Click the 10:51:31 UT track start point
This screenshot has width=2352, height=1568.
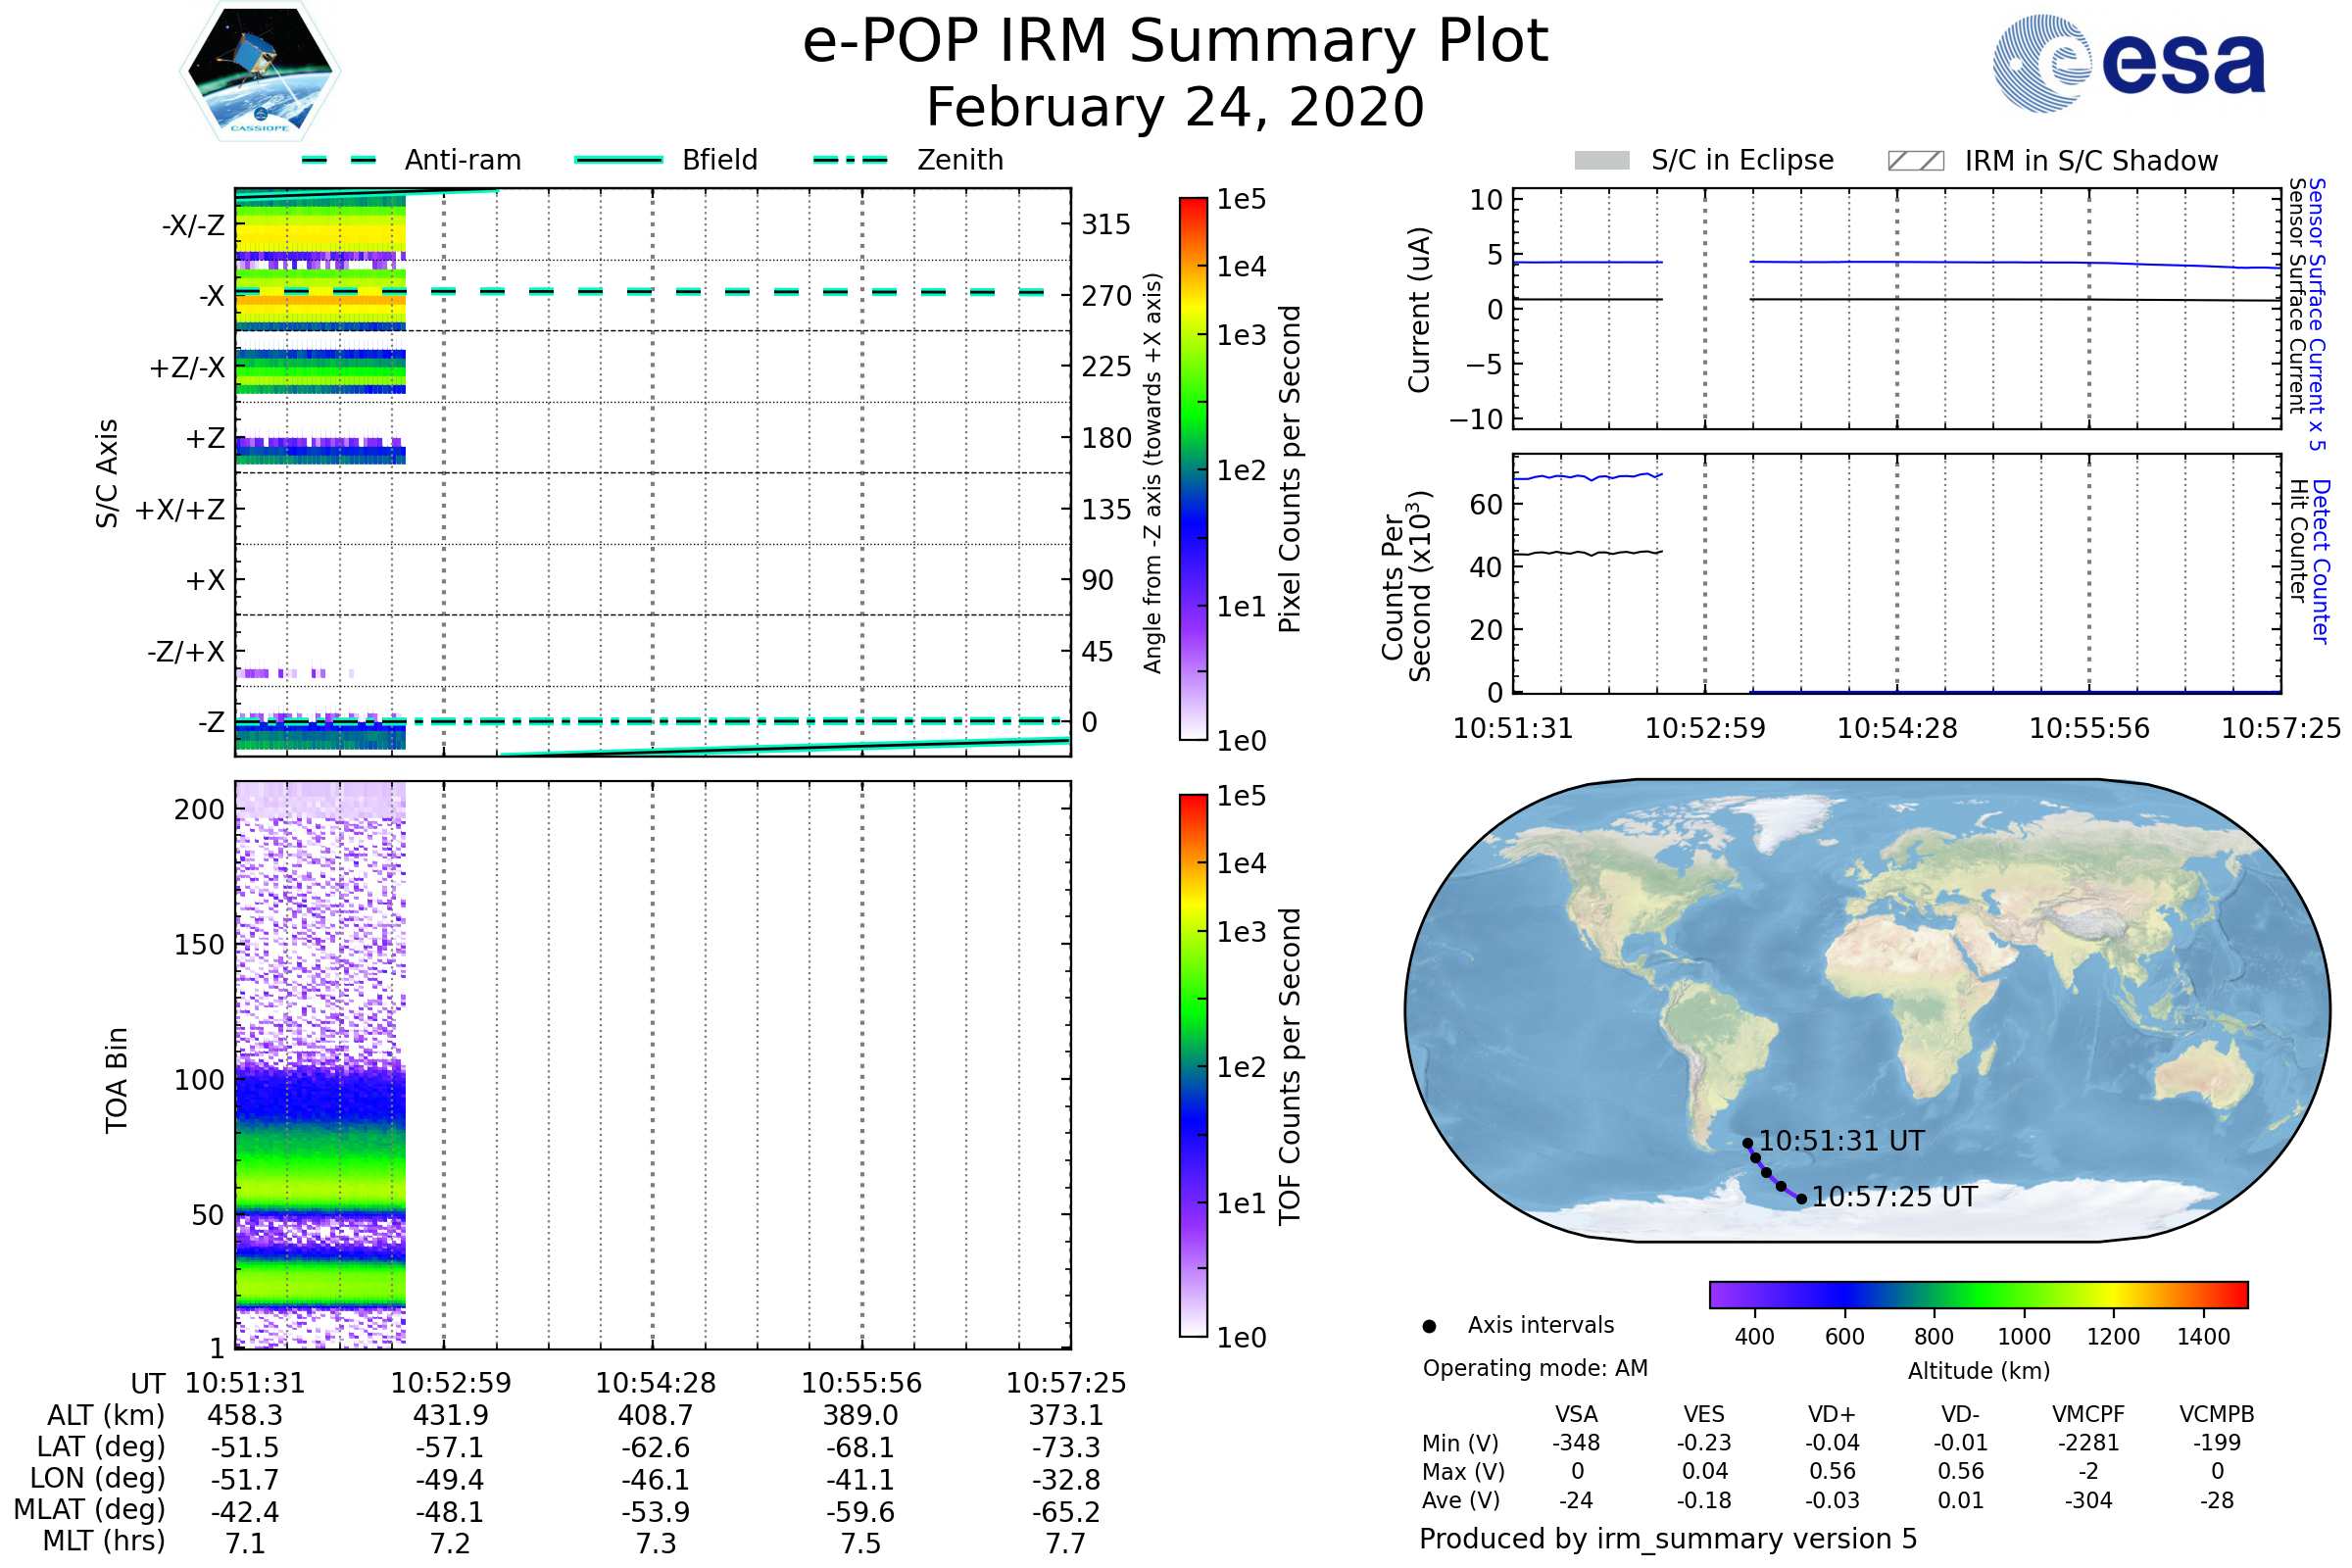tap(1748, 1144)
